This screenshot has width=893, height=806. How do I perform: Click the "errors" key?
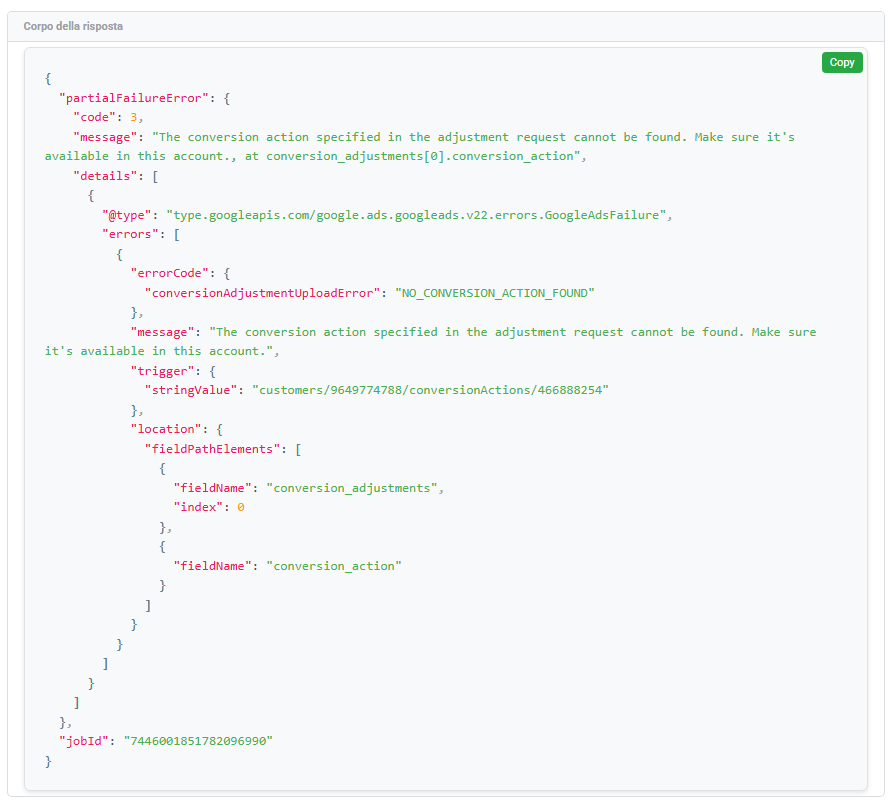(x=131, y=234)
